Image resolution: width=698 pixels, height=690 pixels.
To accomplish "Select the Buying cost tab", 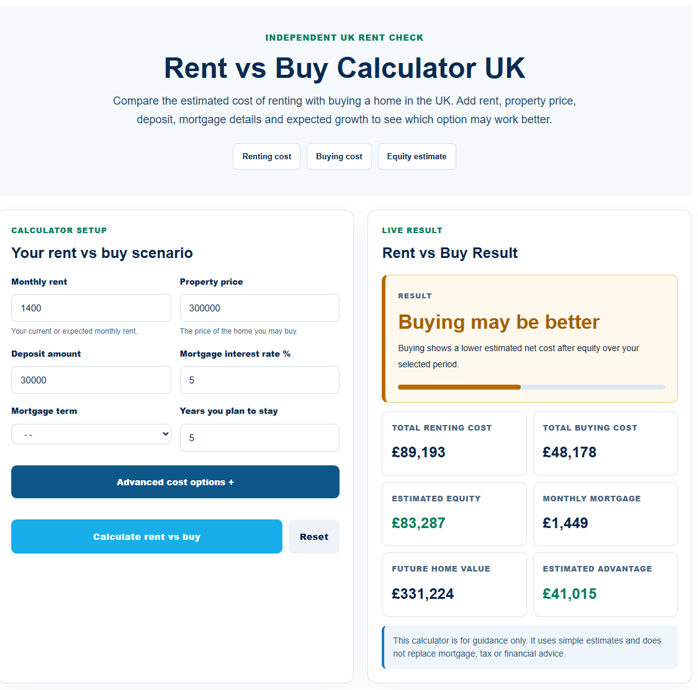I will click(339, 156).
